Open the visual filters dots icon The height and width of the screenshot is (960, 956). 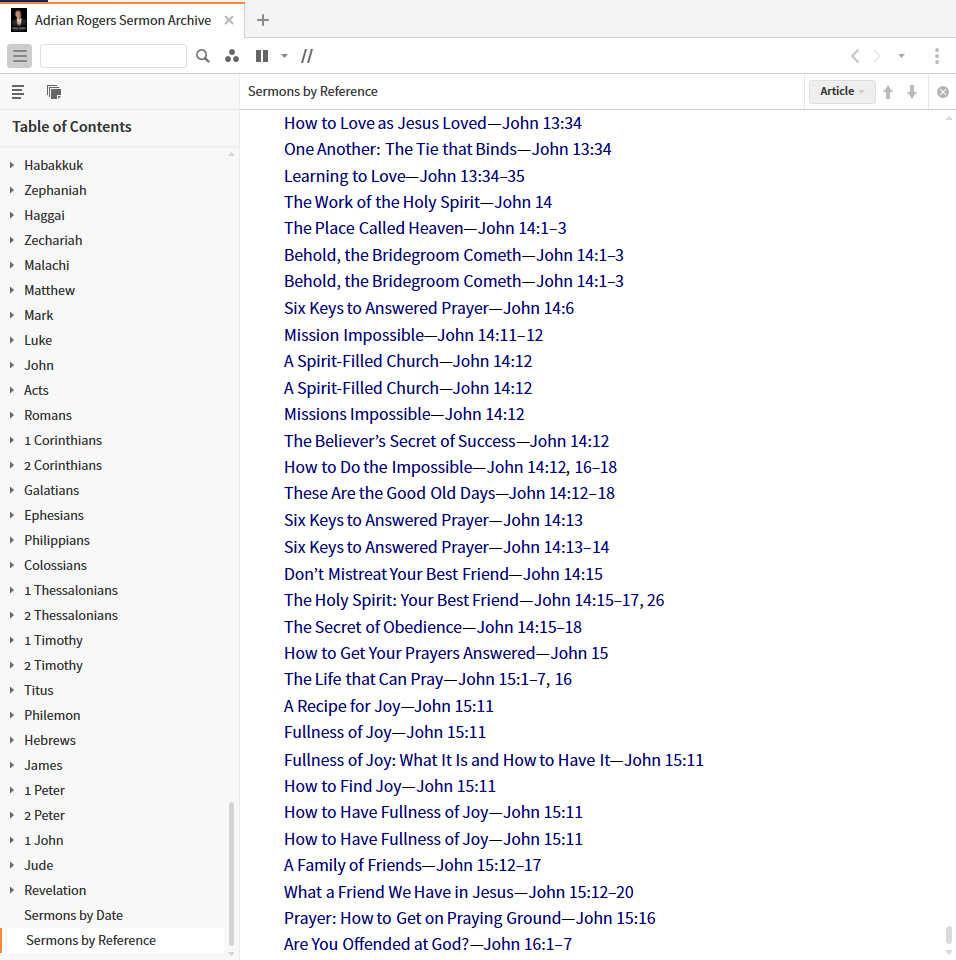click(232, 56)
